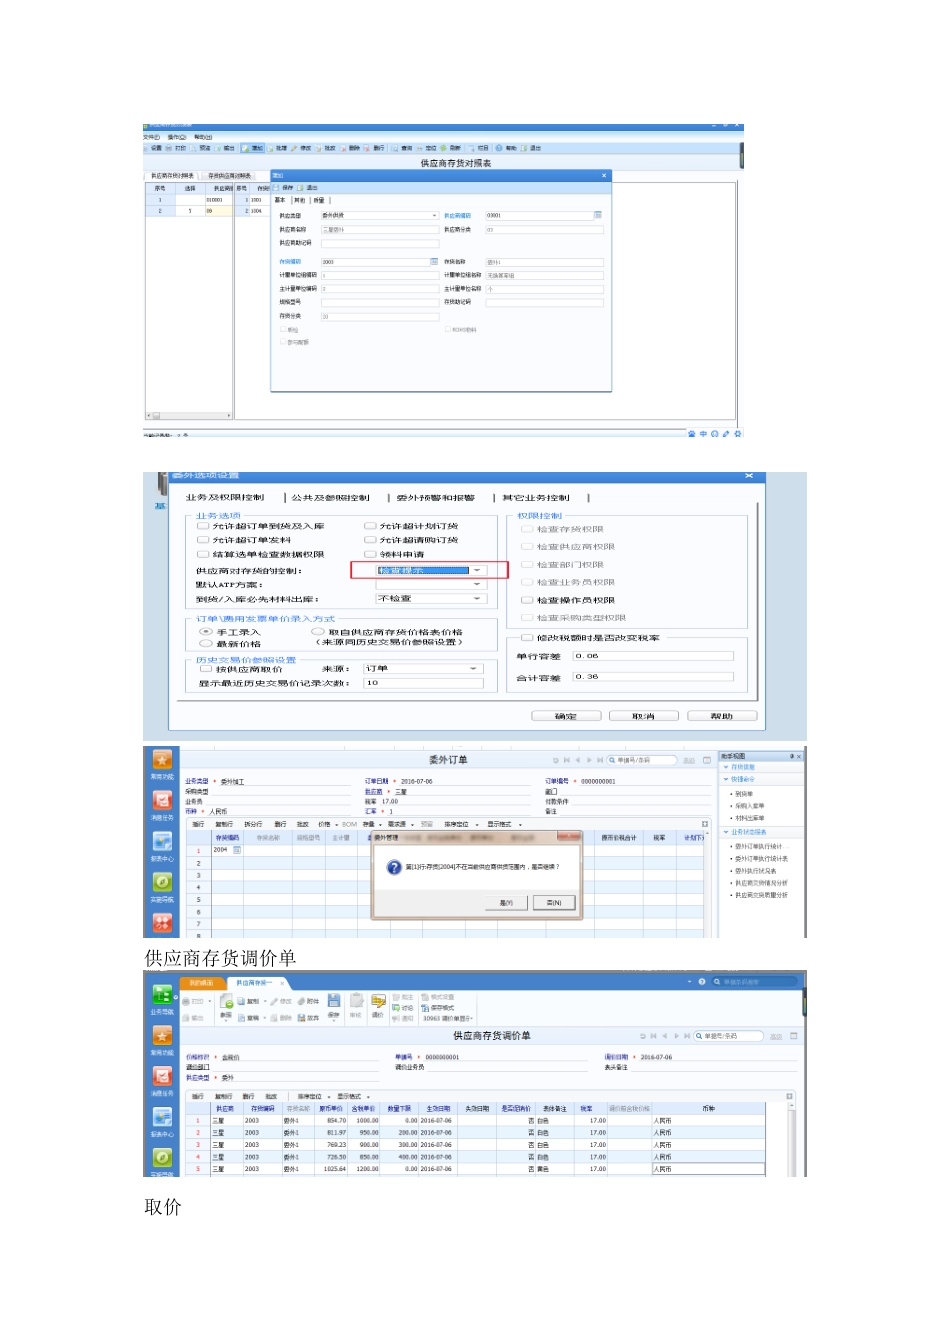Image resolution: width=950 pixels, height=1344 pixels.
Task: Click 单行容差 input field showing 0.06
Action: pos(653,656)
